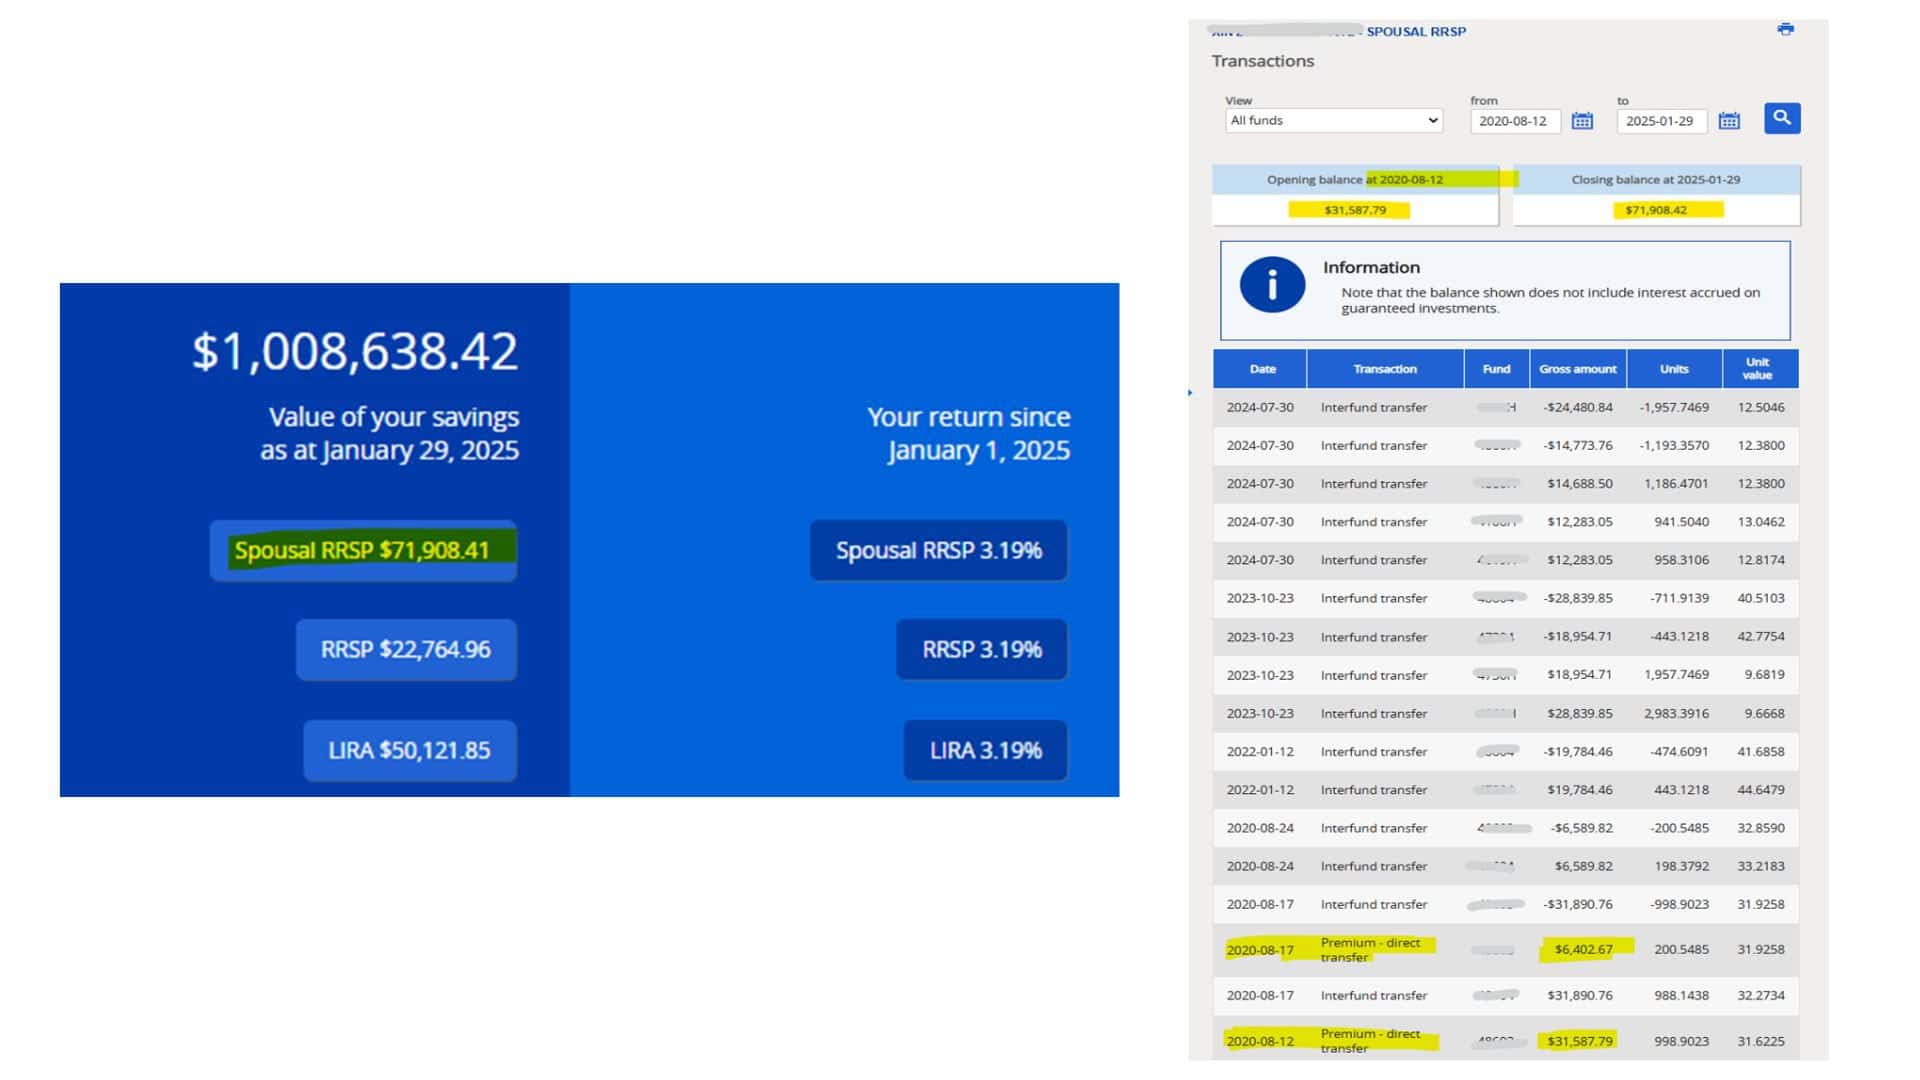Viewport: 1920px width, 1080px height.
Task: Click the 'from' date input field
Action: point(1514,121)
